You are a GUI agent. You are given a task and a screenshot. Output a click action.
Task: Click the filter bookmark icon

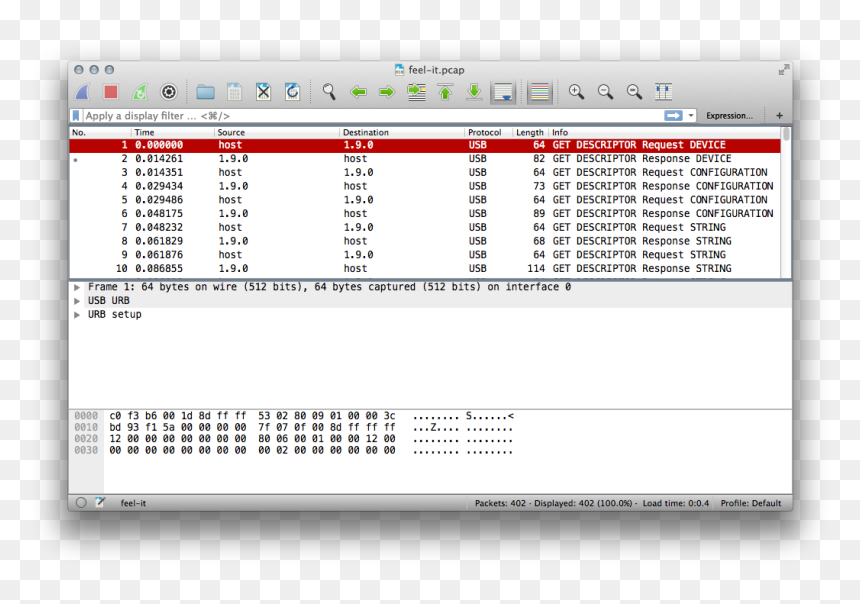click(x=76, y=116)
